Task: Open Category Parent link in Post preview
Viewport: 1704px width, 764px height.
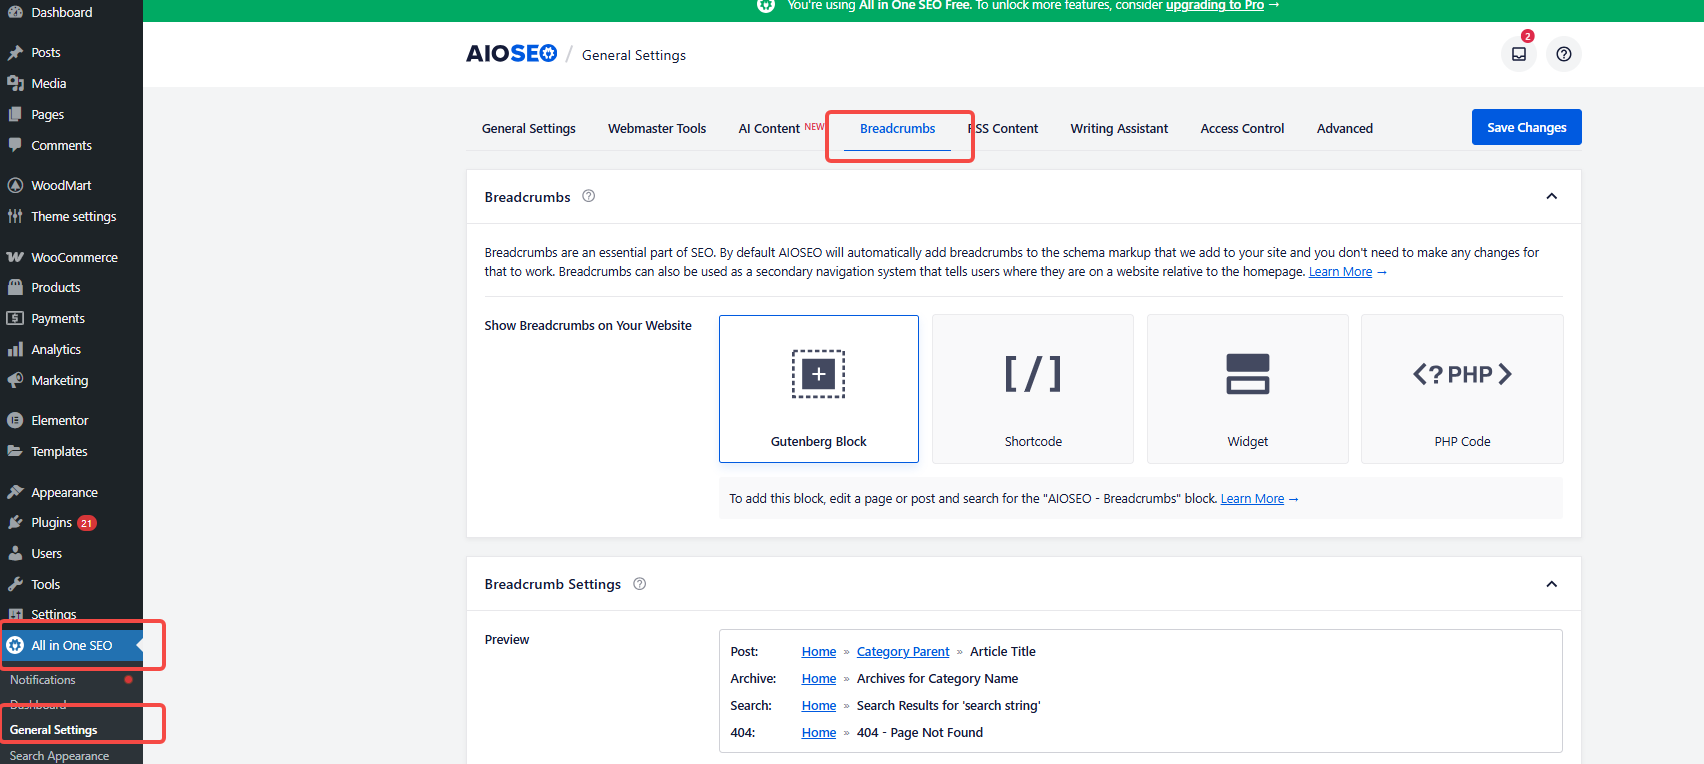Action: pyautogui.click(x=902, y=652)
